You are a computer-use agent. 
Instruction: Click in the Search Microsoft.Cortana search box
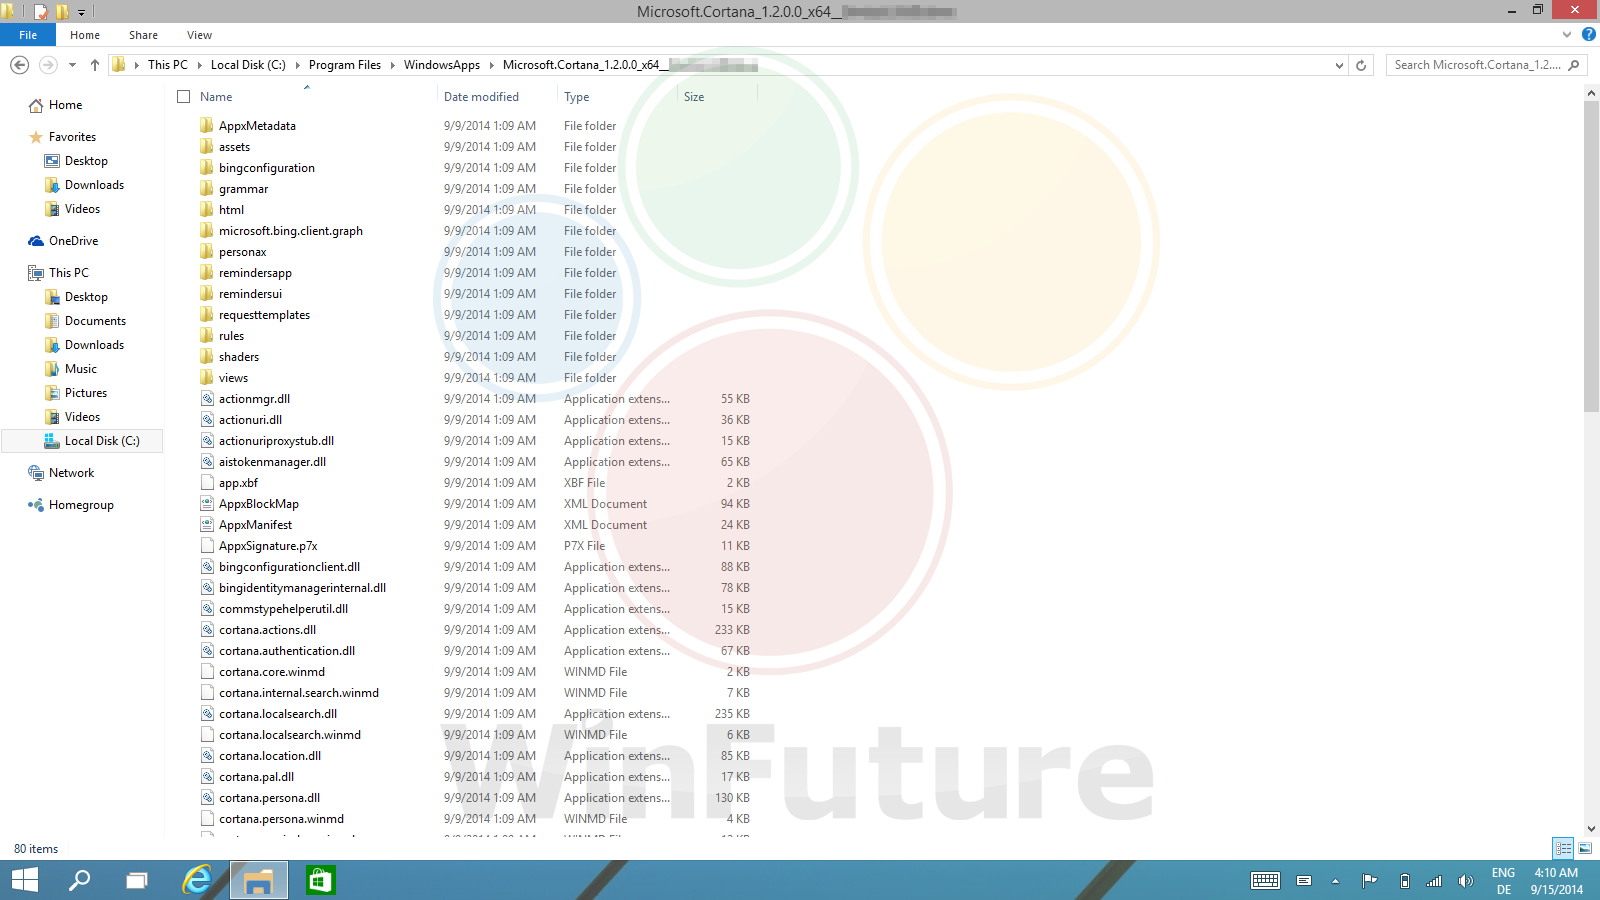coord(1477,65)
